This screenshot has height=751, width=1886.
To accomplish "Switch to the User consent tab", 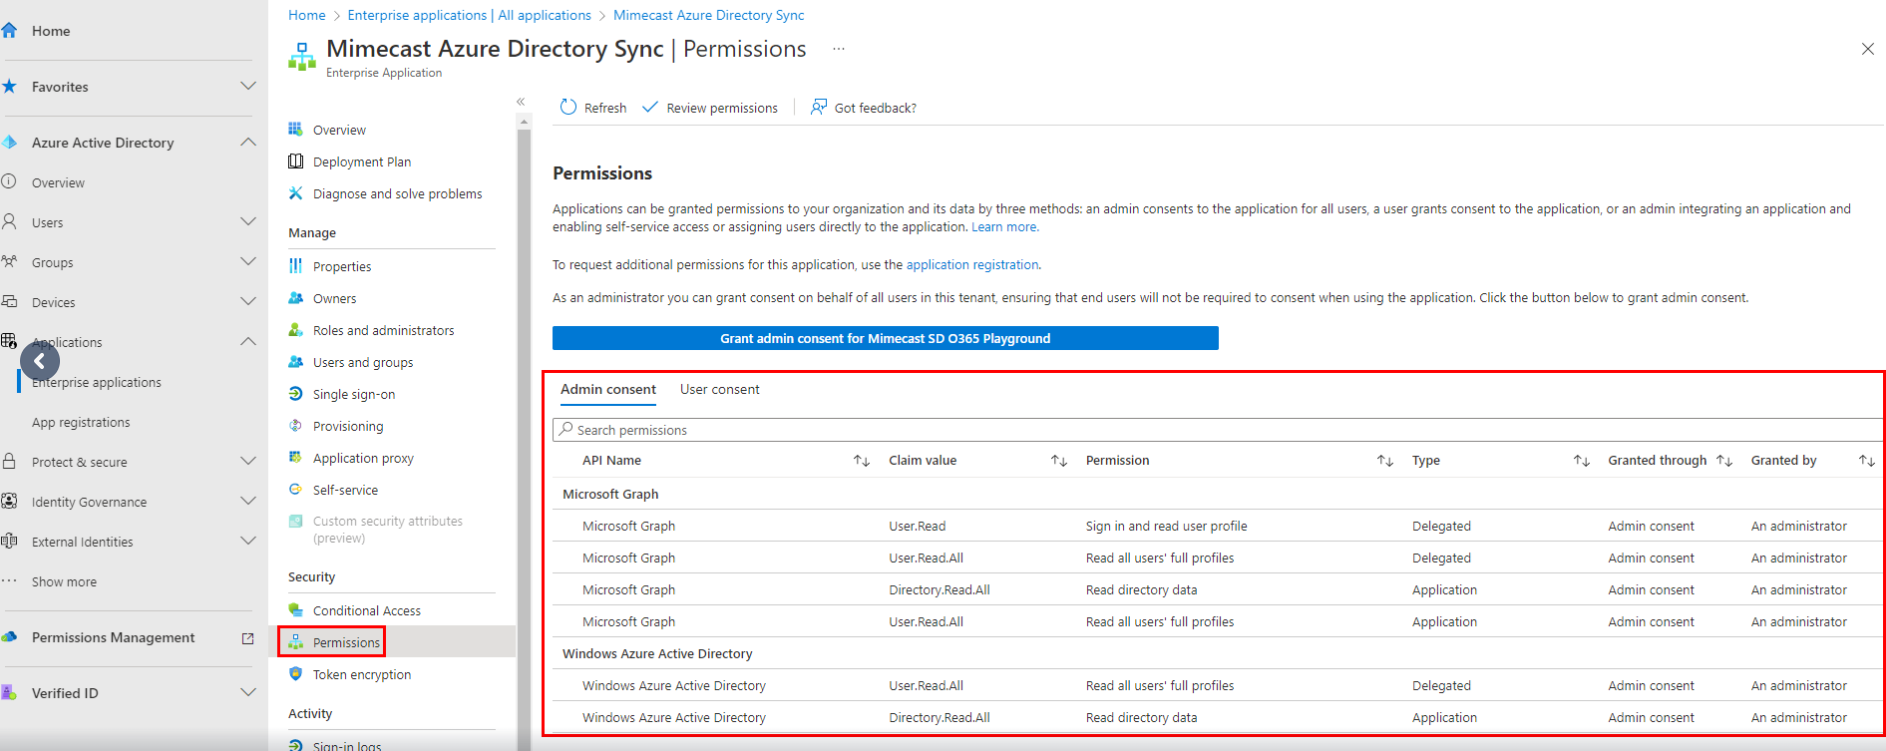I will coord(719,389).
